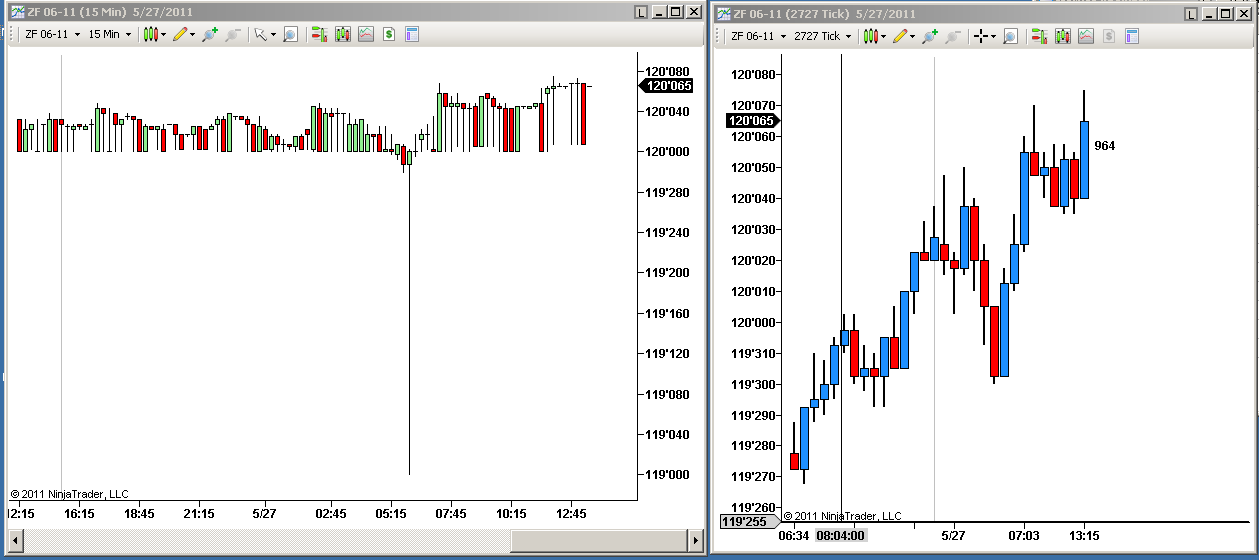
Task: Click the right arrow of the horizontal scrollbar
Action: (x=696, y=540)
